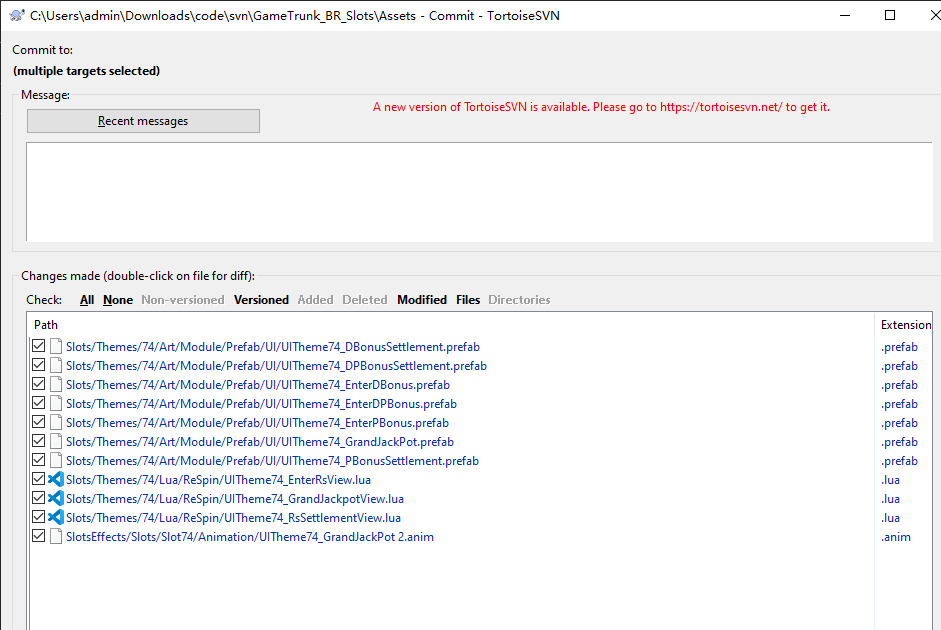Check only Modified files
The image size is (941, 630).
pos(422,300)
